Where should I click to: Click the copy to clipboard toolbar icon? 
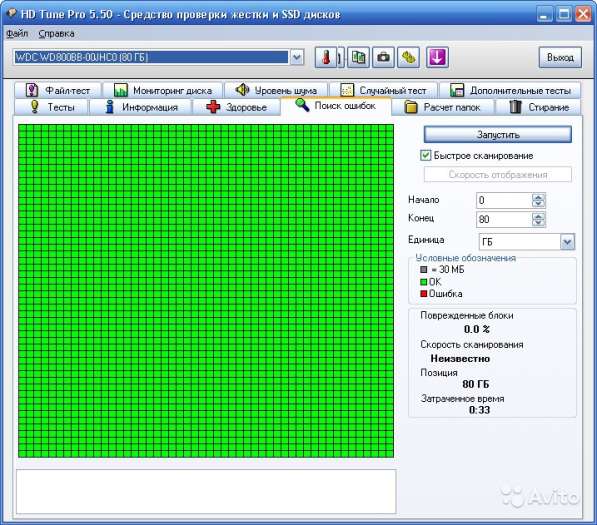[x=358, y=57]
